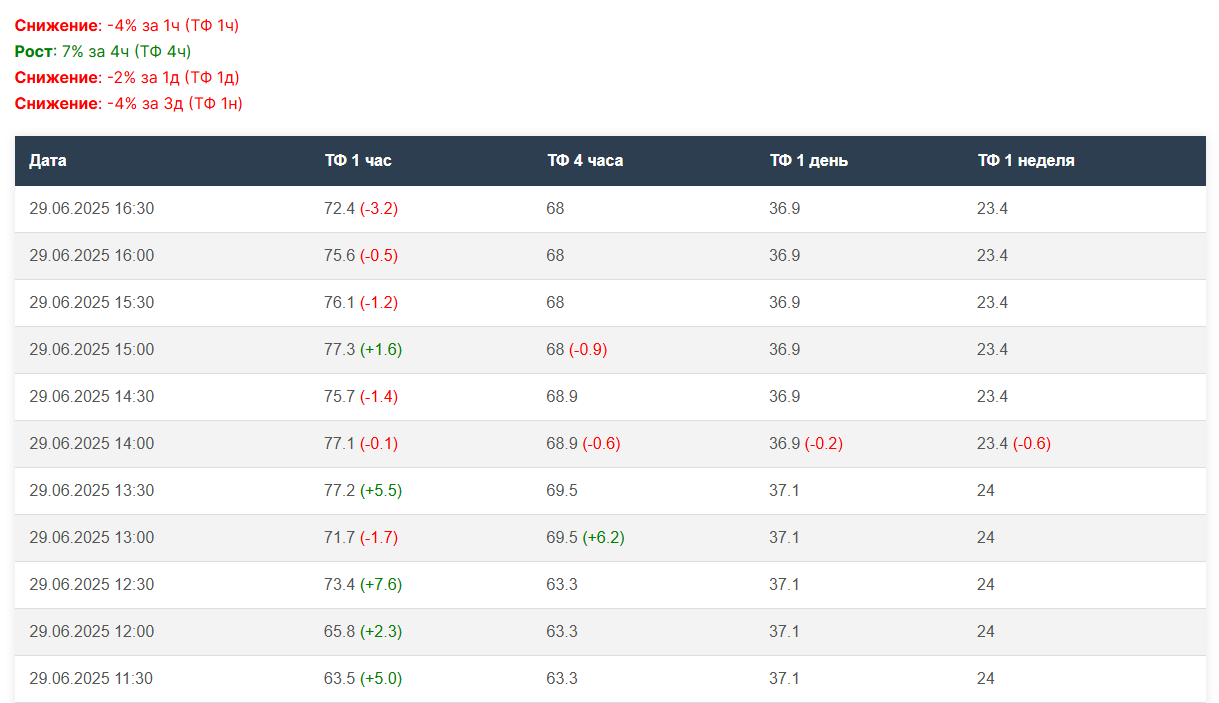1219x703 pixels.
Task: Click the 1-week value '23.4' in the 14:30 row
Action: point(992,396)
